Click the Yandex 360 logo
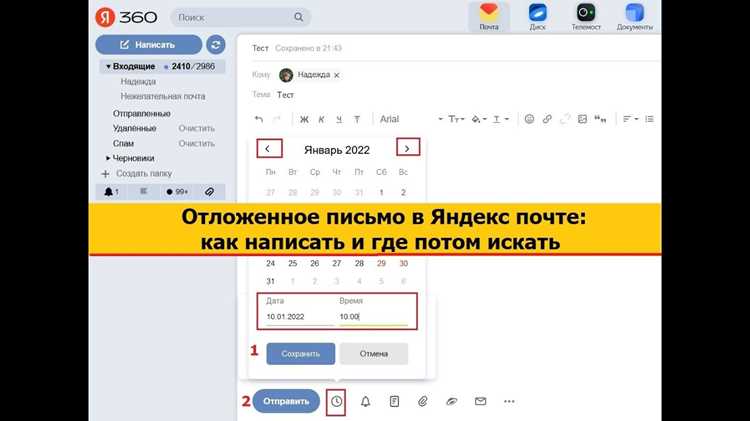Image resolution: width=750 pixels, height=421 pixels. pyautogui.click(x=126, y=17)
